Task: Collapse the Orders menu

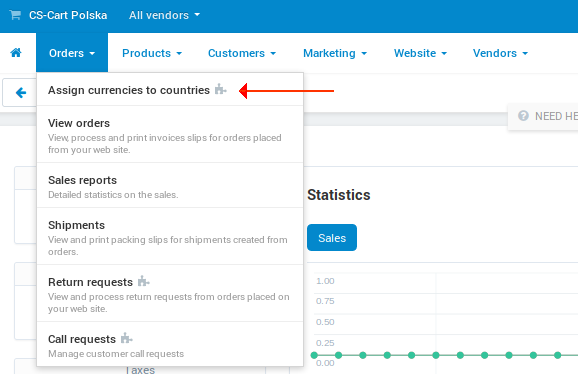Action: [72, 53]
